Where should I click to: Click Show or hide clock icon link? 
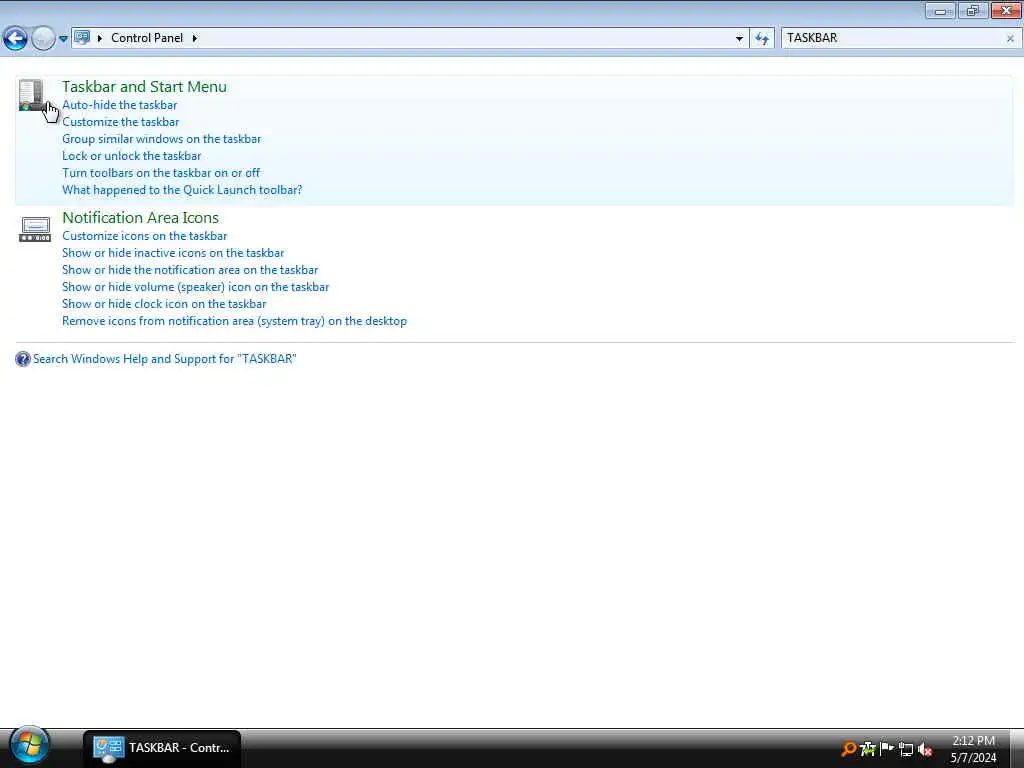(x=164, y=304)
